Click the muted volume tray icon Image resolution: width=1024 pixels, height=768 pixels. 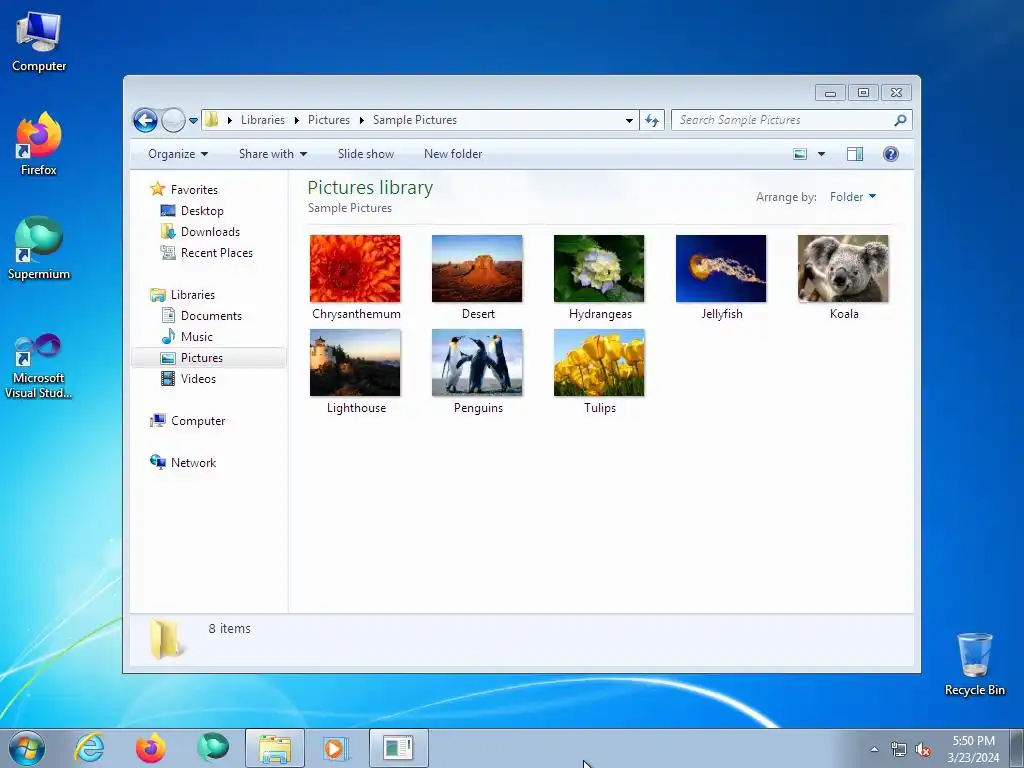point(923,750)
